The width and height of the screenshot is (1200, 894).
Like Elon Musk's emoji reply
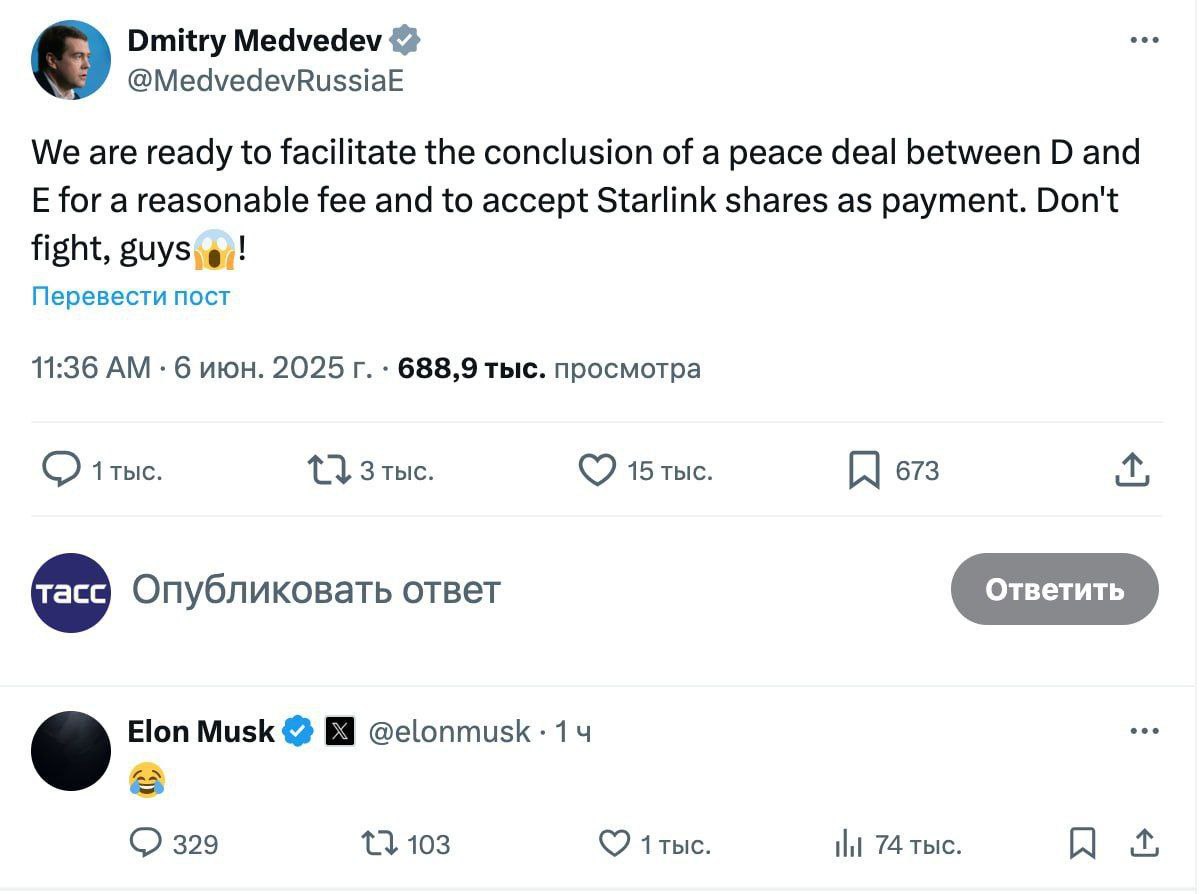[614, 844]
